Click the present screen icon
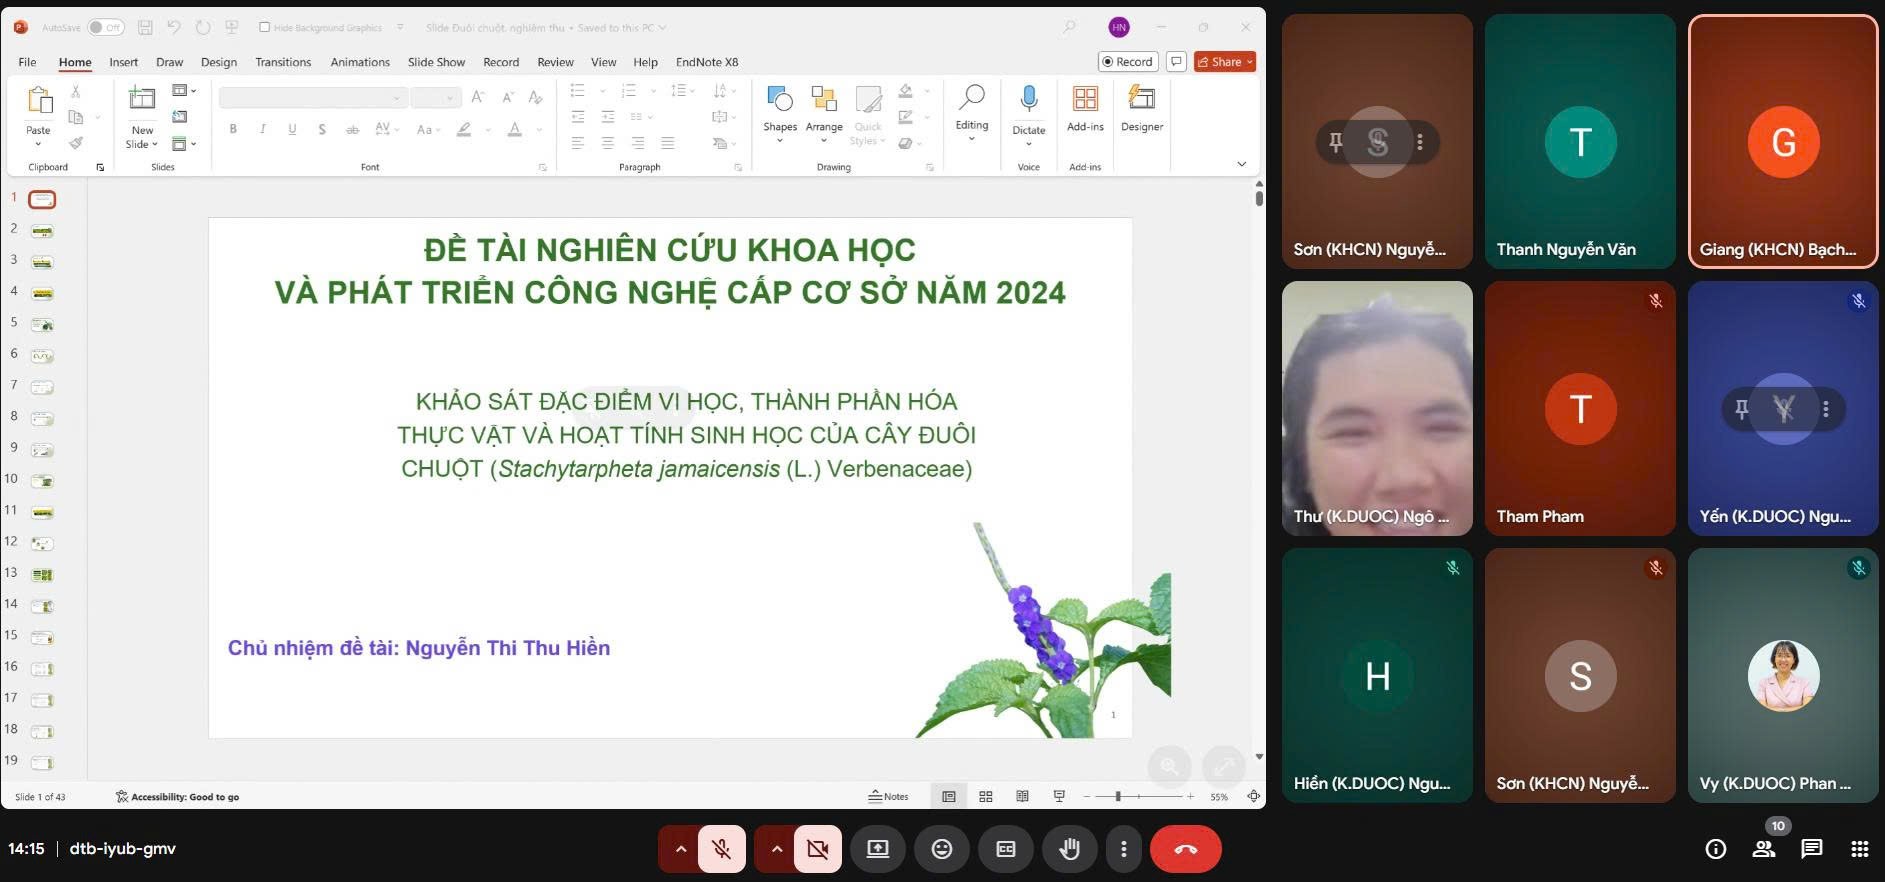Viewport: 1885px width, 882px height. [x=877, y=849]
